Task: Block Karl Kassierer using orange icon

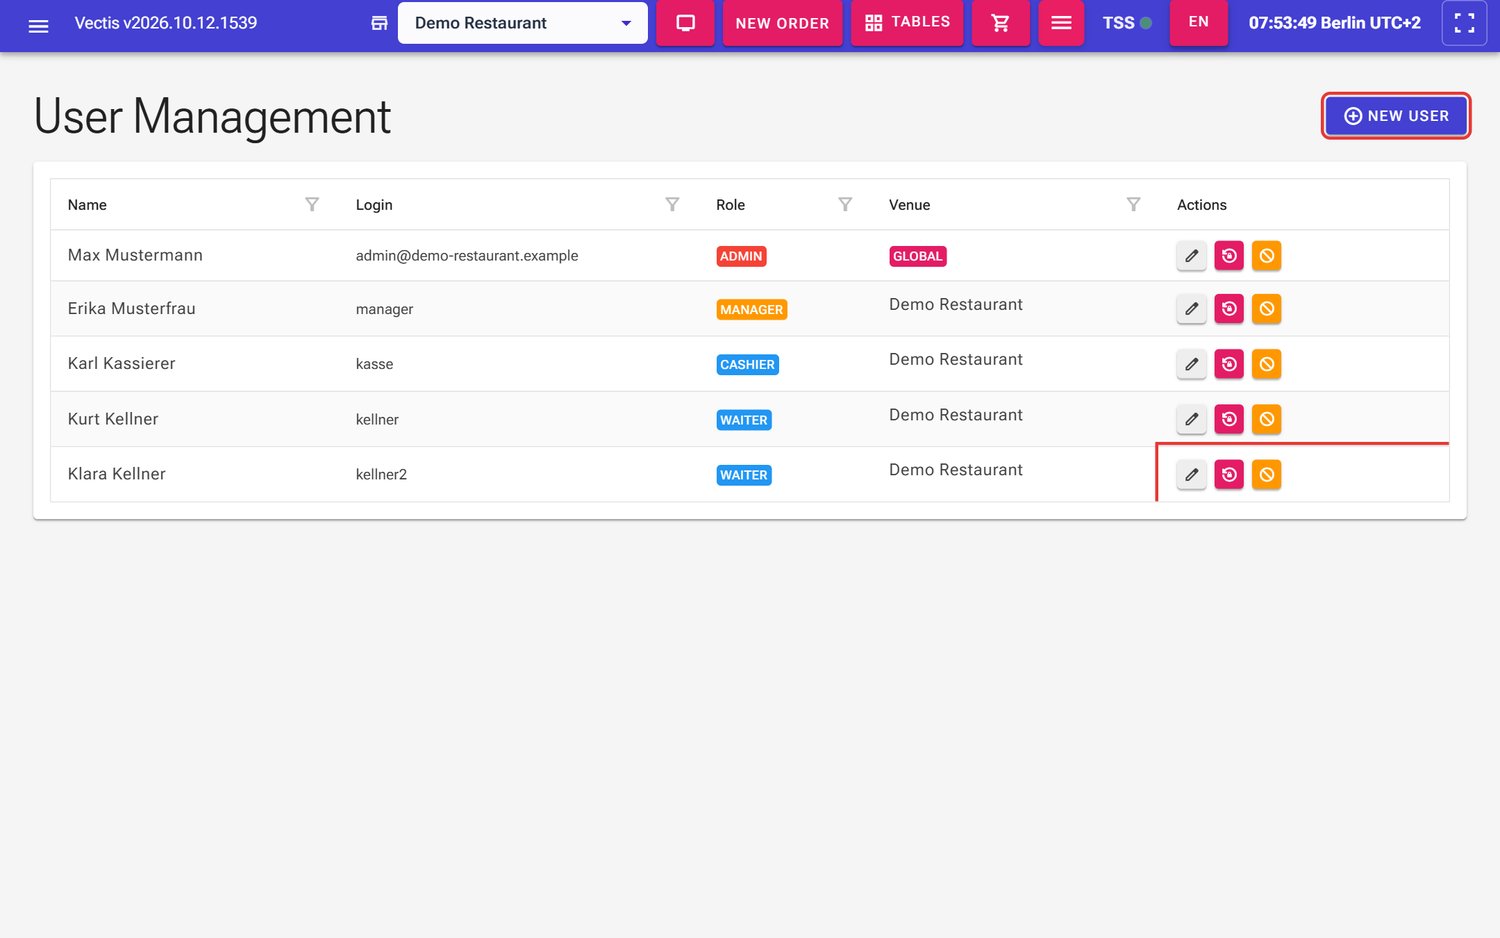Action: tap(1266, 364)
